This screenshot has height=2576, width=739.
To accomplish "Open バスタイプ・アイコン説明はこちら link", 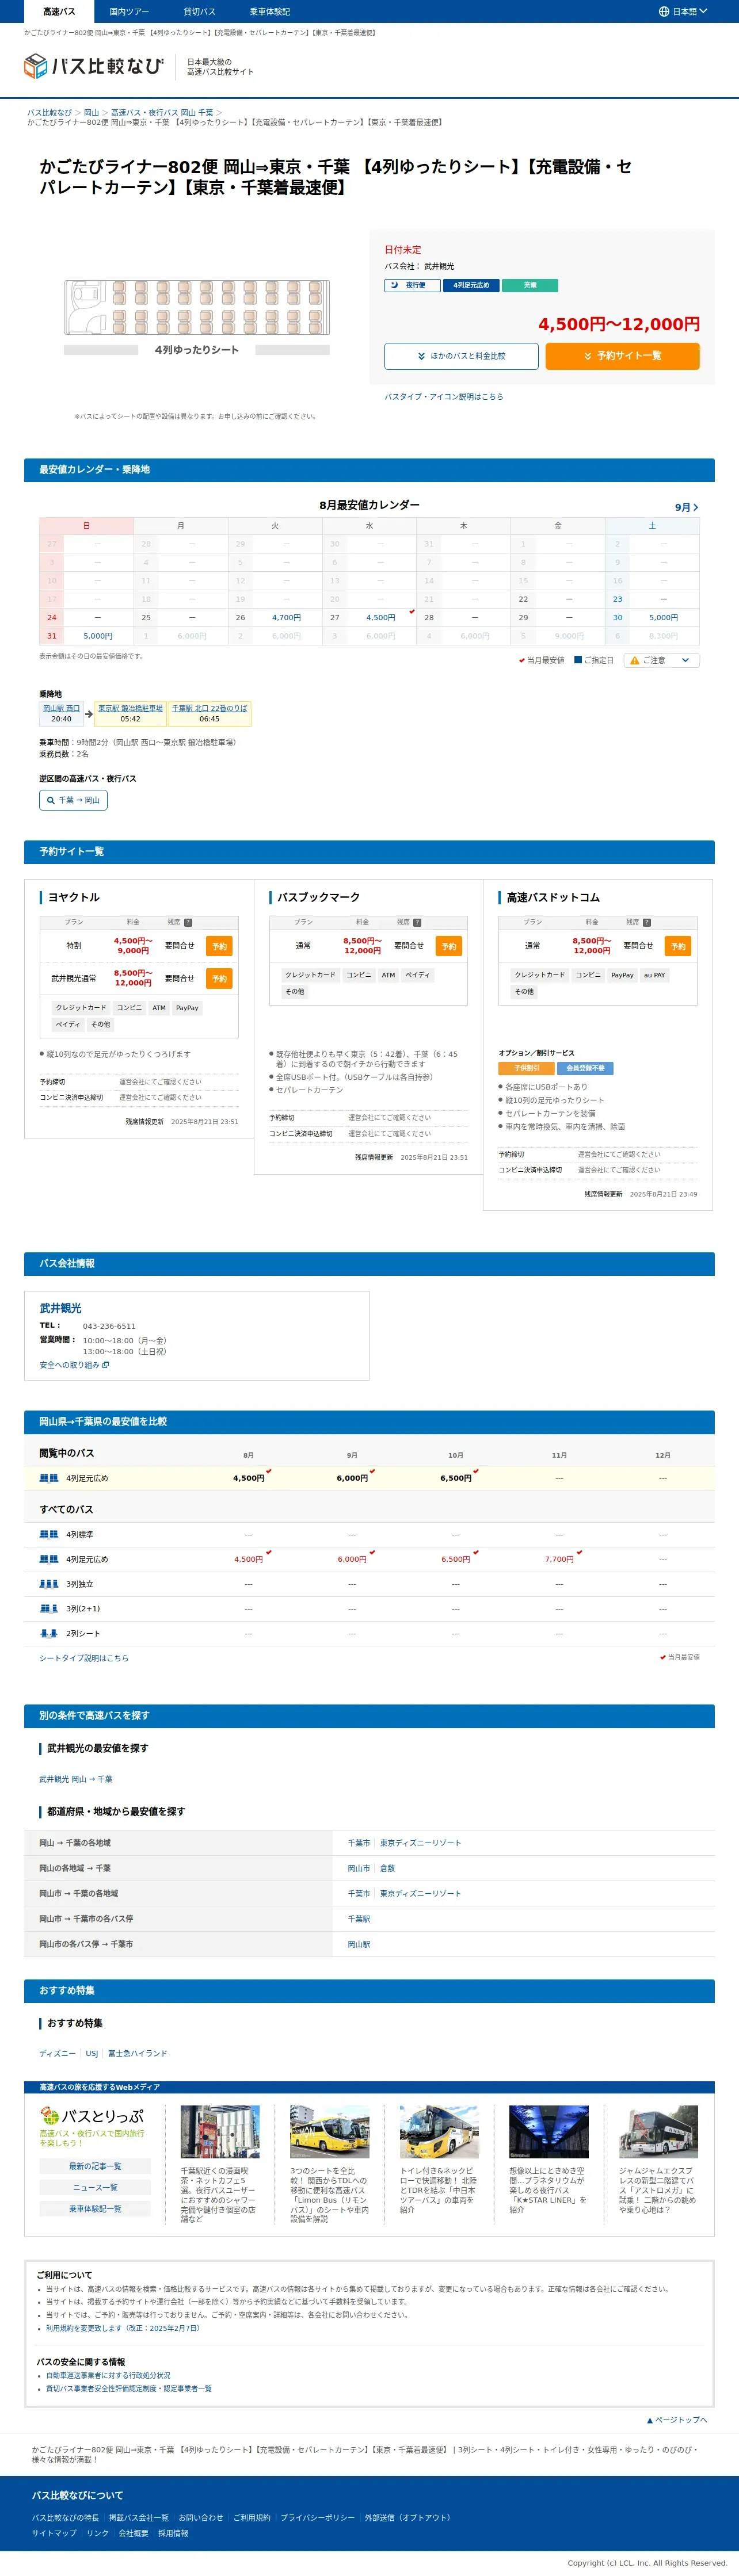I will tap(444, 397).
